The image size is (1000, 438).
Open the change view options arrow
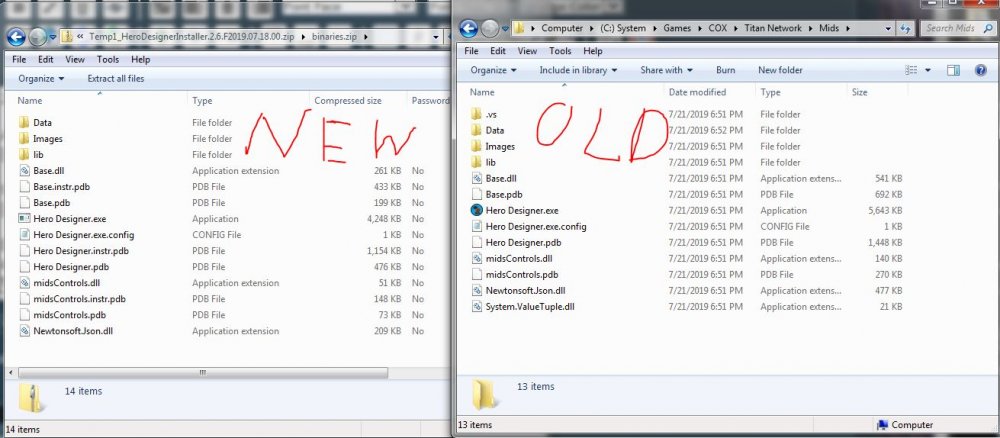click(x=929, y=70)
